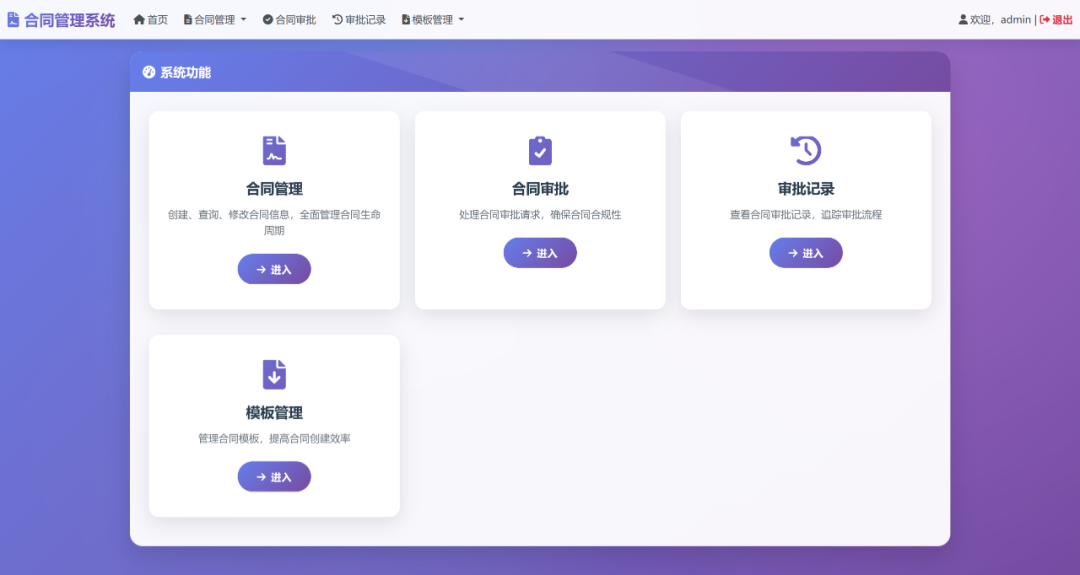Click 进入 button on the 合同管理 card
Viewport: 1080px width, 575px height.
[x=274, y=269]
